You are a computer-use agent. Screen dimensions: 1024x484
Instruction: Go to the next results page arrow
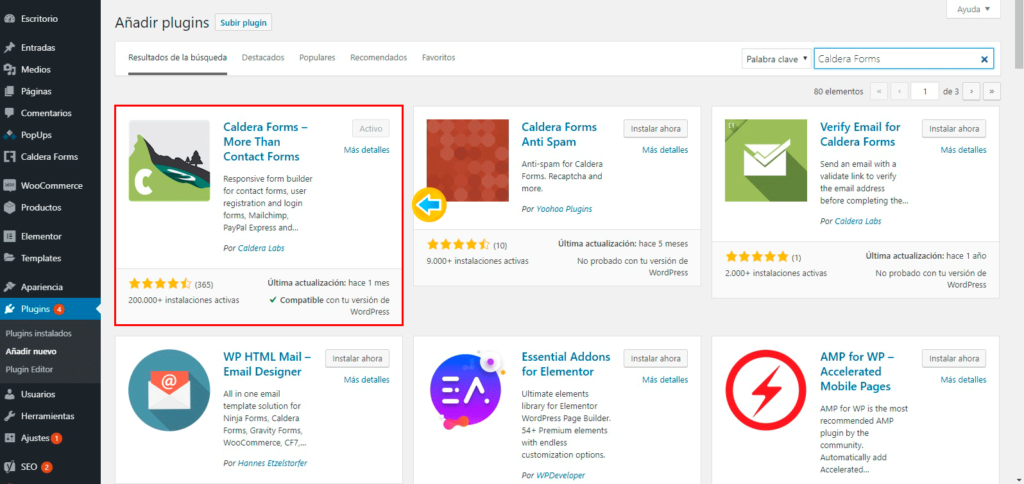click(x=972, y=91)
